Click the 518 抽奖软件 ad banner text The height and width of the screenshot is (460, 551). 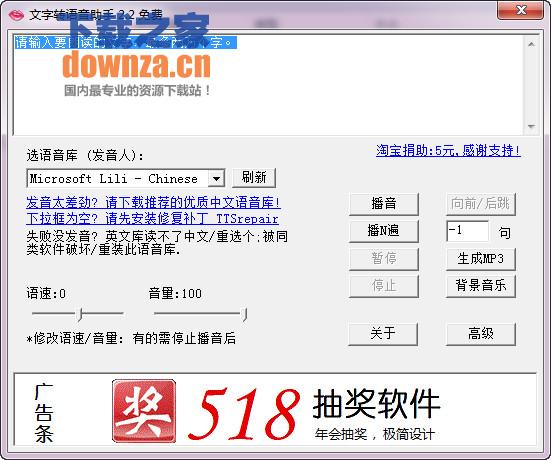pos(315,414)
